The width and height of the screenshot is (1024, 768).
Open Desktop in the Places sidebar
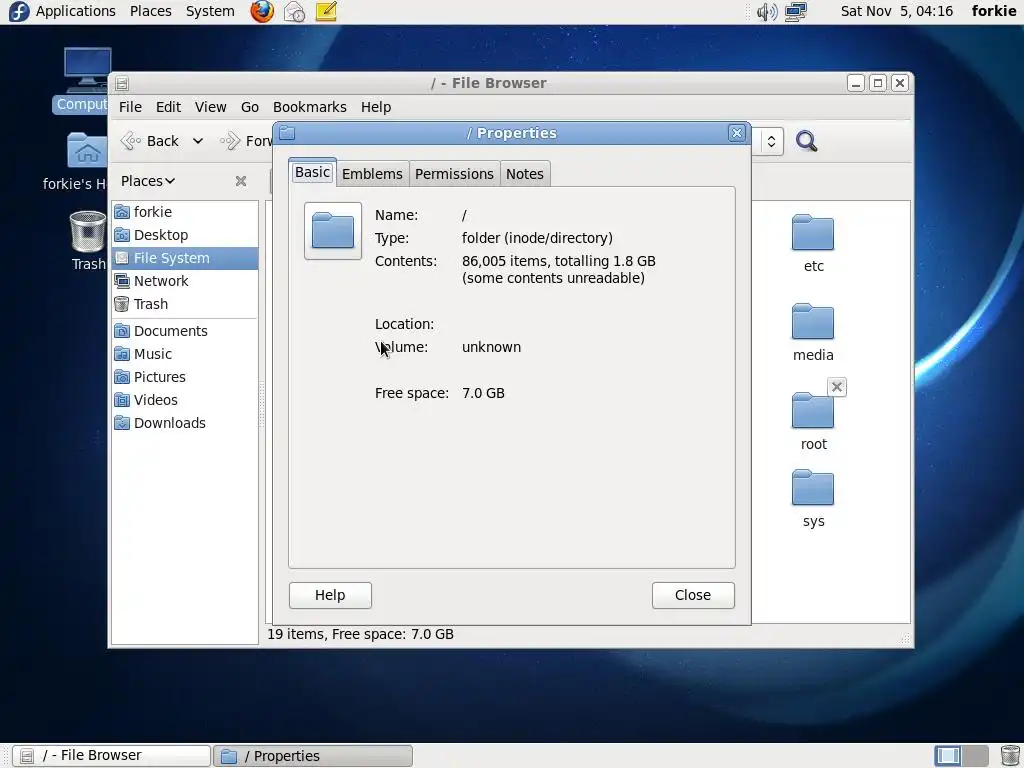pyautogui.click(x=185, y=235)
